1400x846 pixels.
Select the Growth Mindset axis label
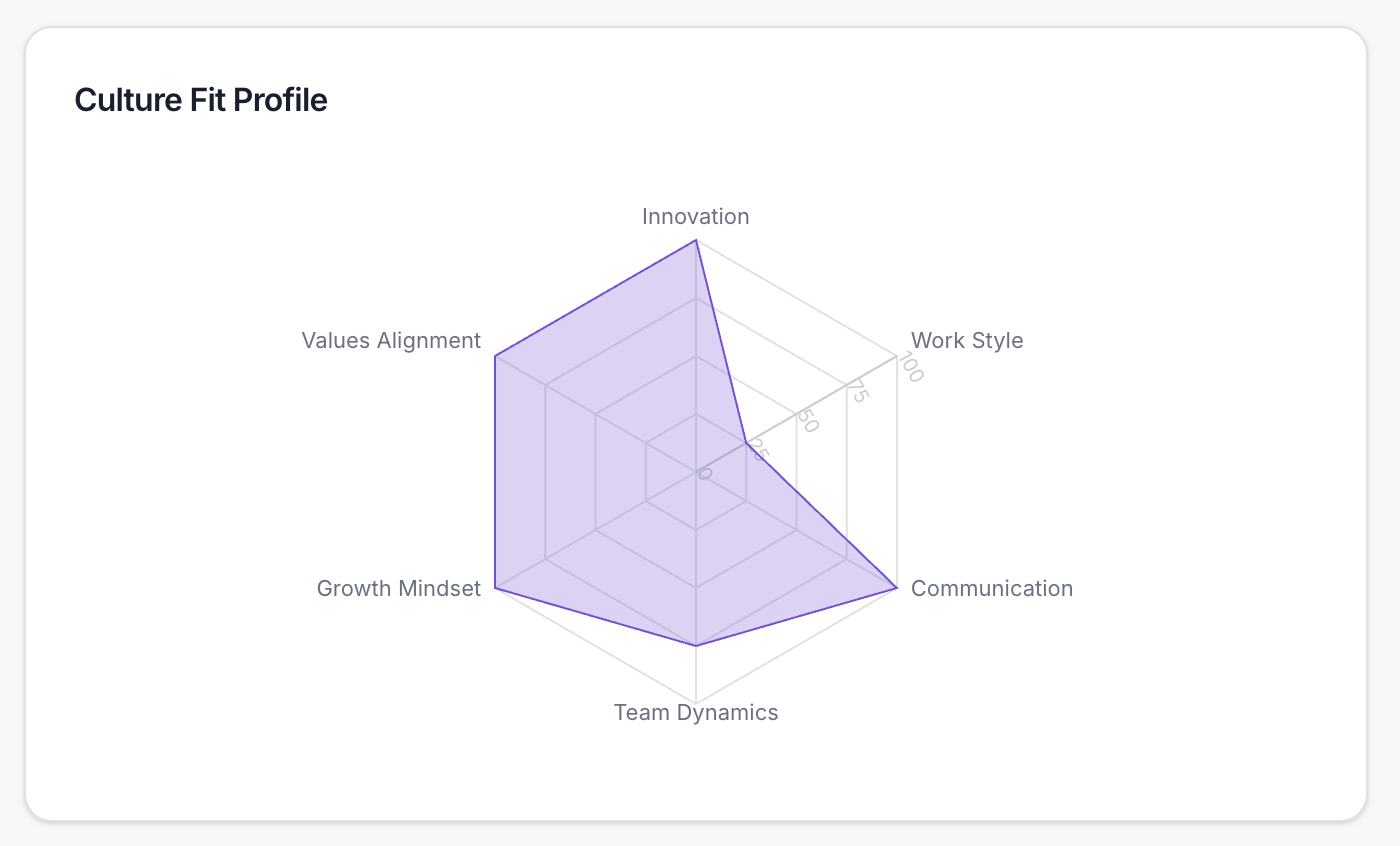[398, 588]
